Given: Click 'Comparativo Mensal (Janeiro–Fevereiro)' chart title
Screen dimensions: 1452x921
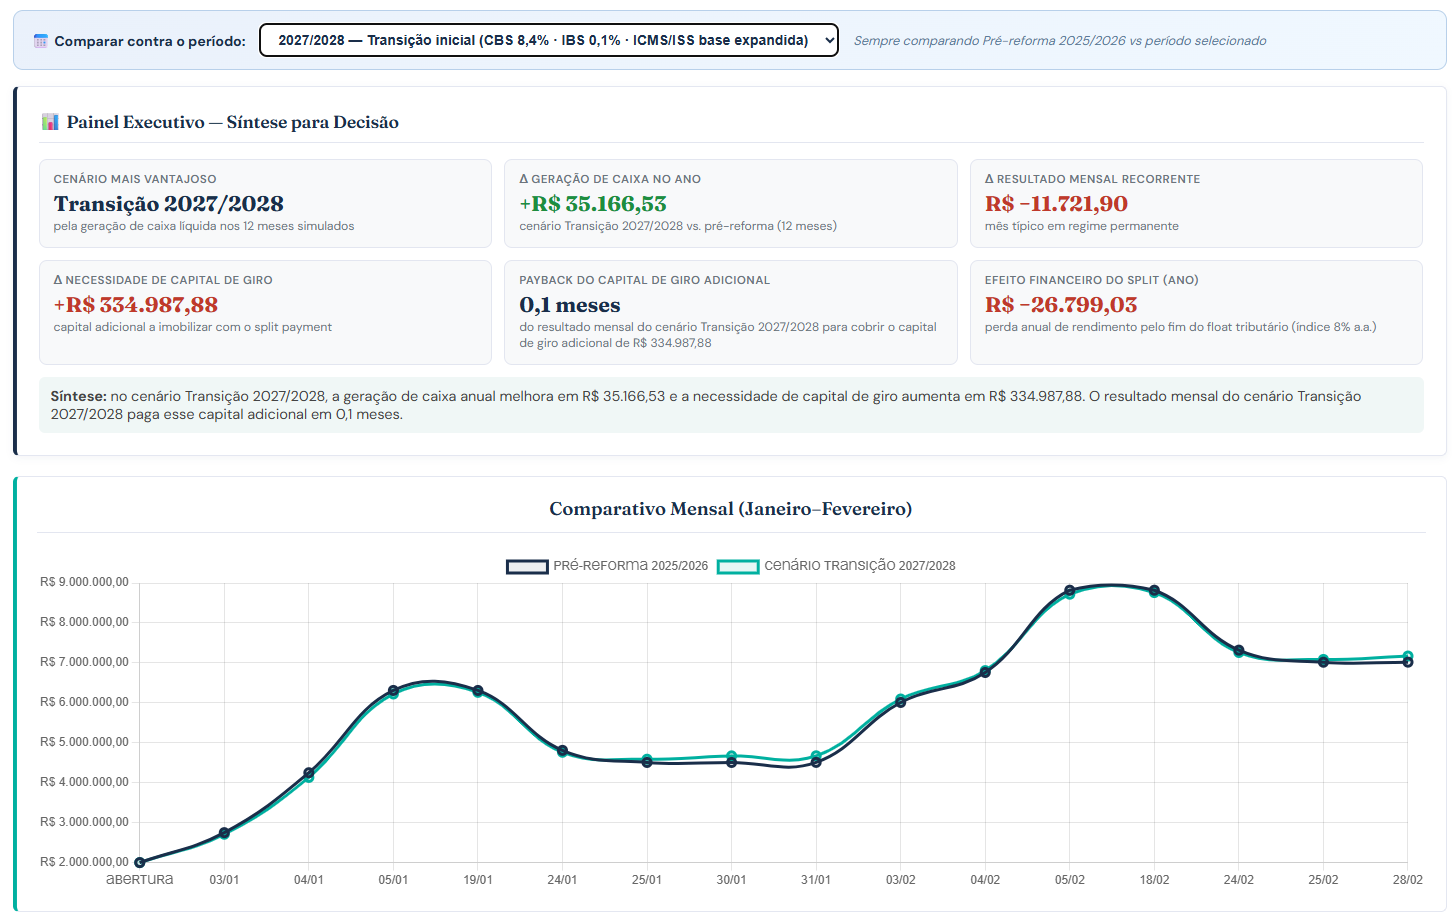Looking at the screenshot, I should pyautogui.click(x=731, y=509).
